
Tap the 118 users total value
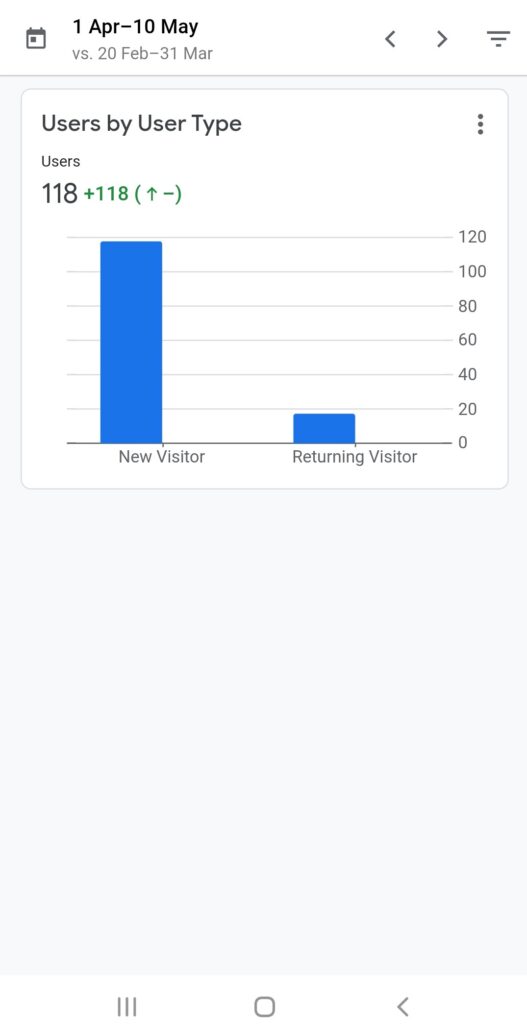click(x=59, y=194)
